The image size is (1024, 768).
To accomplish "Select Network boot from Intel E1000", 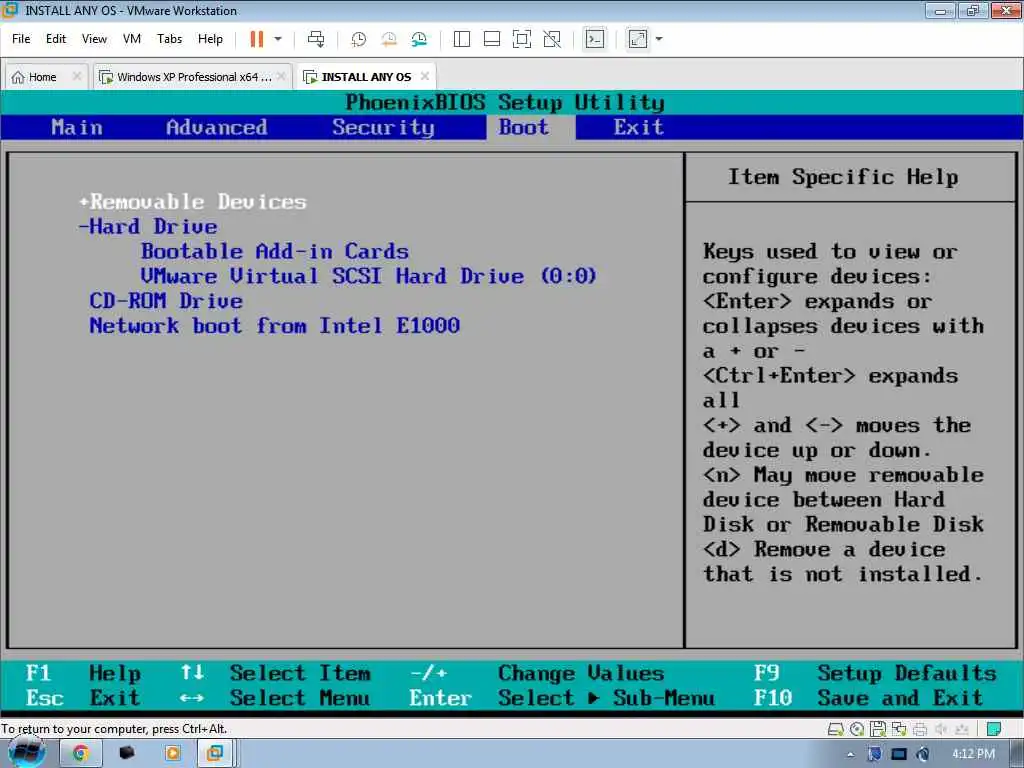I will click(275, 326).
